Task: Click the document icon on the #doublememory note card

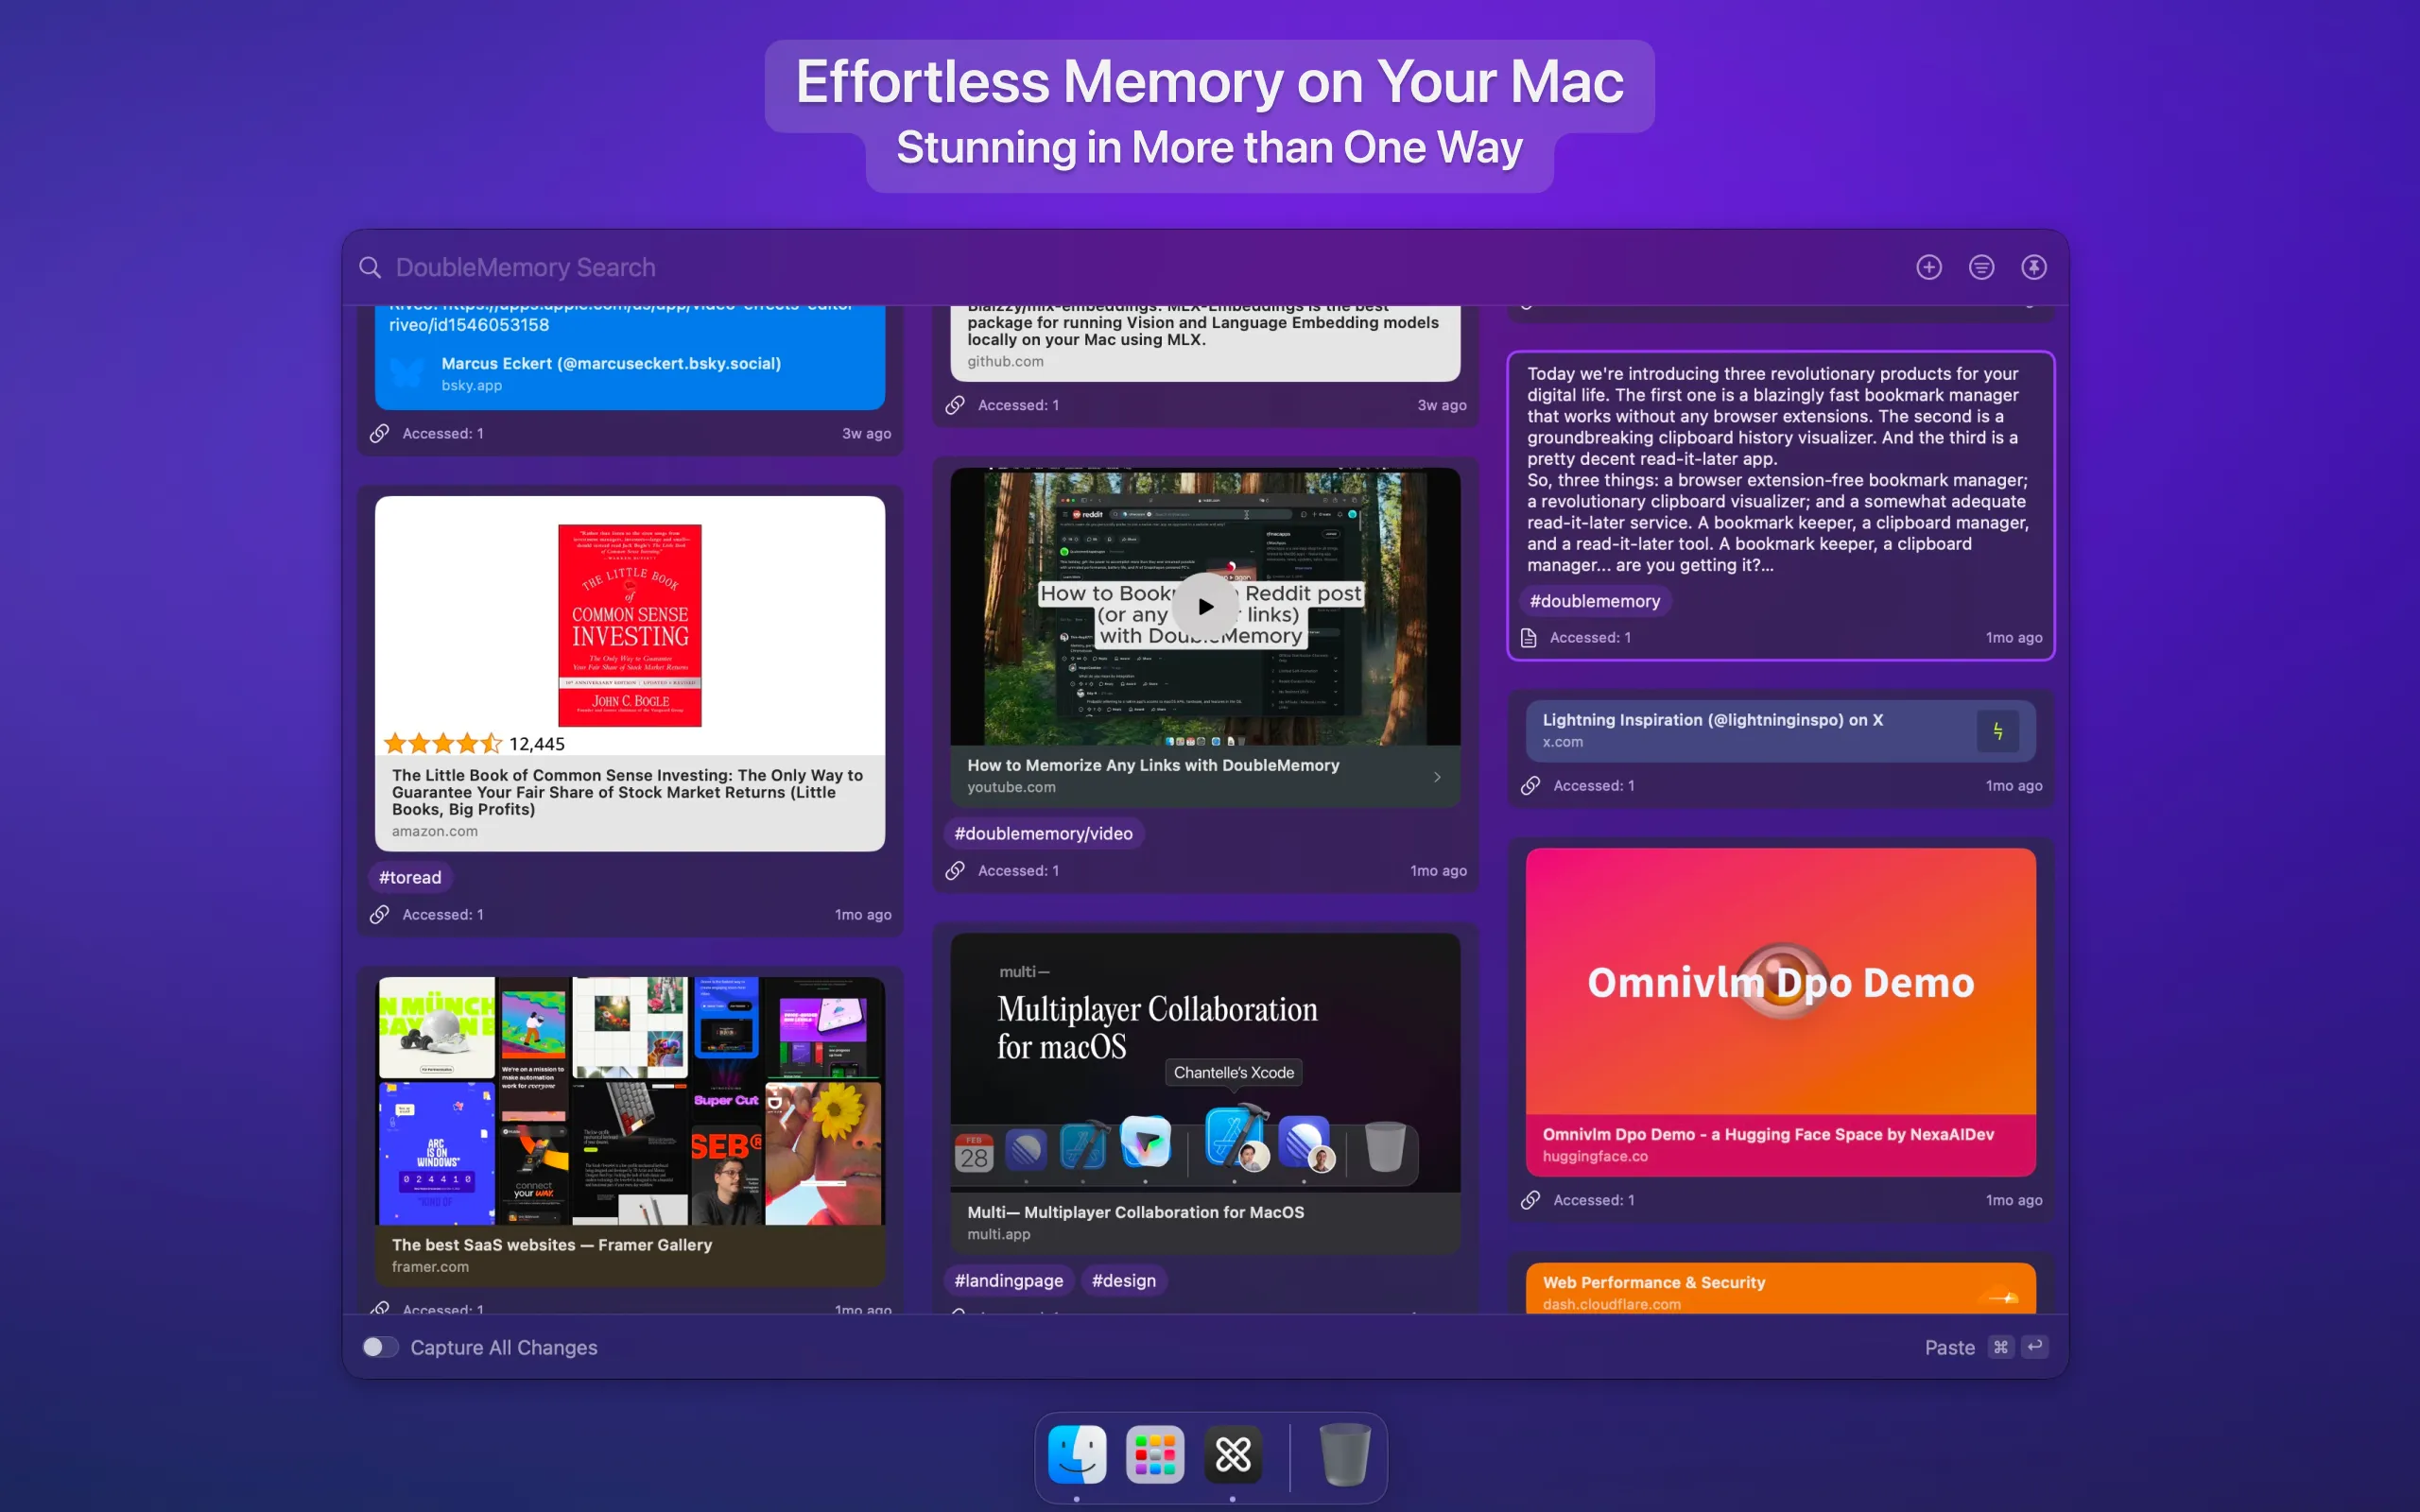Action: tap(1529, 637)
